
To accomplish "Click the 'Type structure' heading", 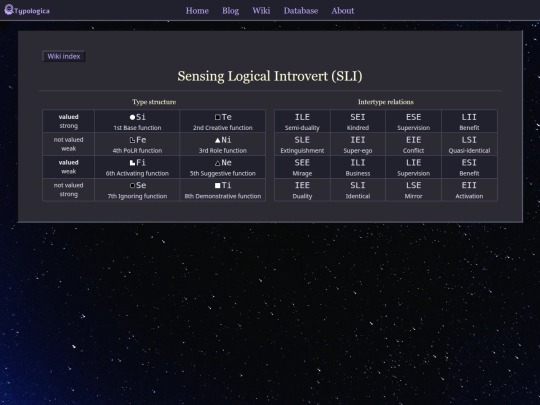I will coord(154,102).
